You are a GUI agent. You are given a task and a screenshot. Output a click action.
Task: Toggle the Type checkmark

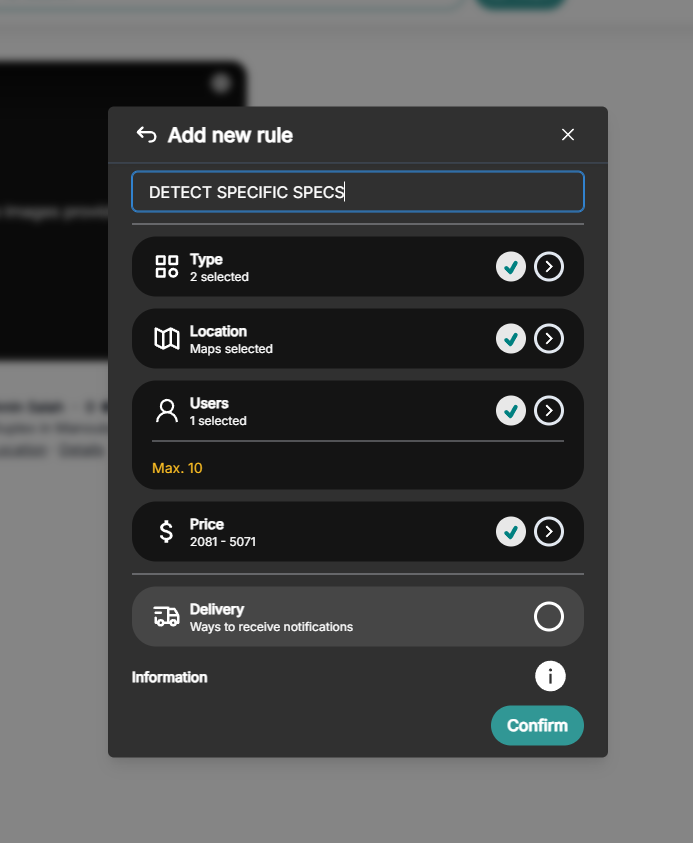click(511, 267)
